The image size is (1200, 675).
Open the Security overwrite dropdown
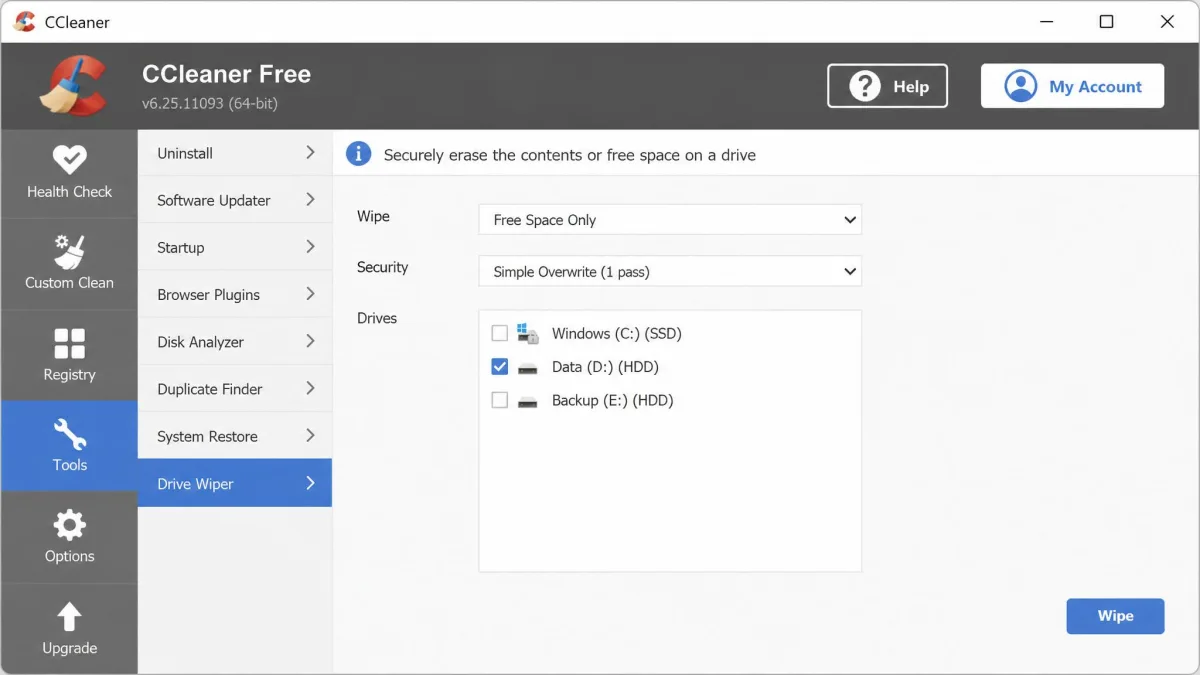pos(670,271)
